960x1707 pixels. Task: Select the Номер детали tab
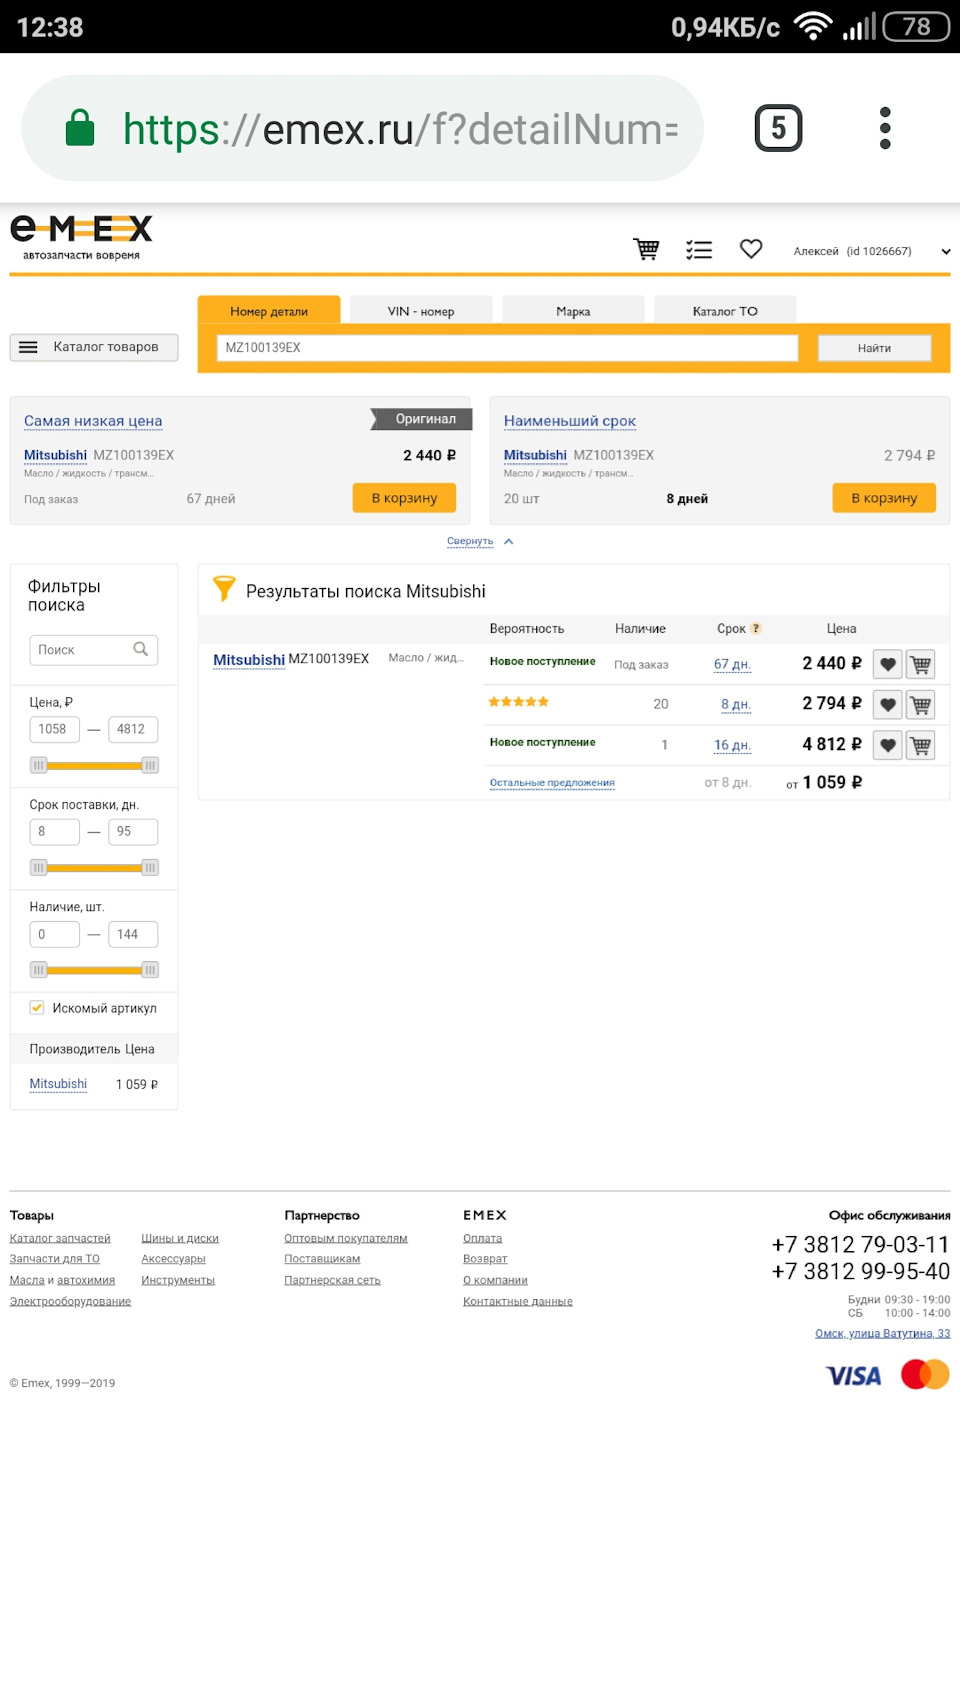(x=269, y=310)
